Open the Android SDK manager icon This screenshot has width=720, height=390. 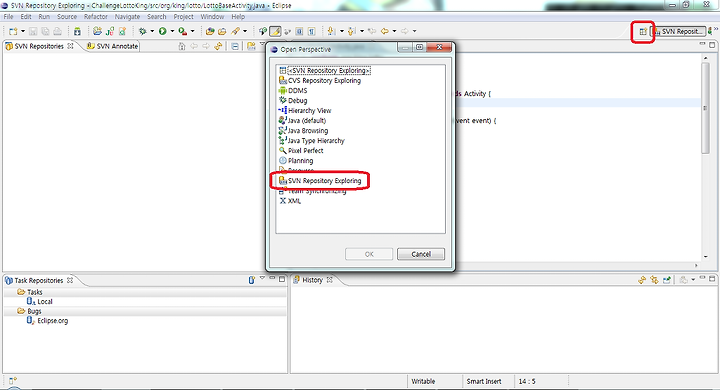pyautogui.click(x=77, y=31)
